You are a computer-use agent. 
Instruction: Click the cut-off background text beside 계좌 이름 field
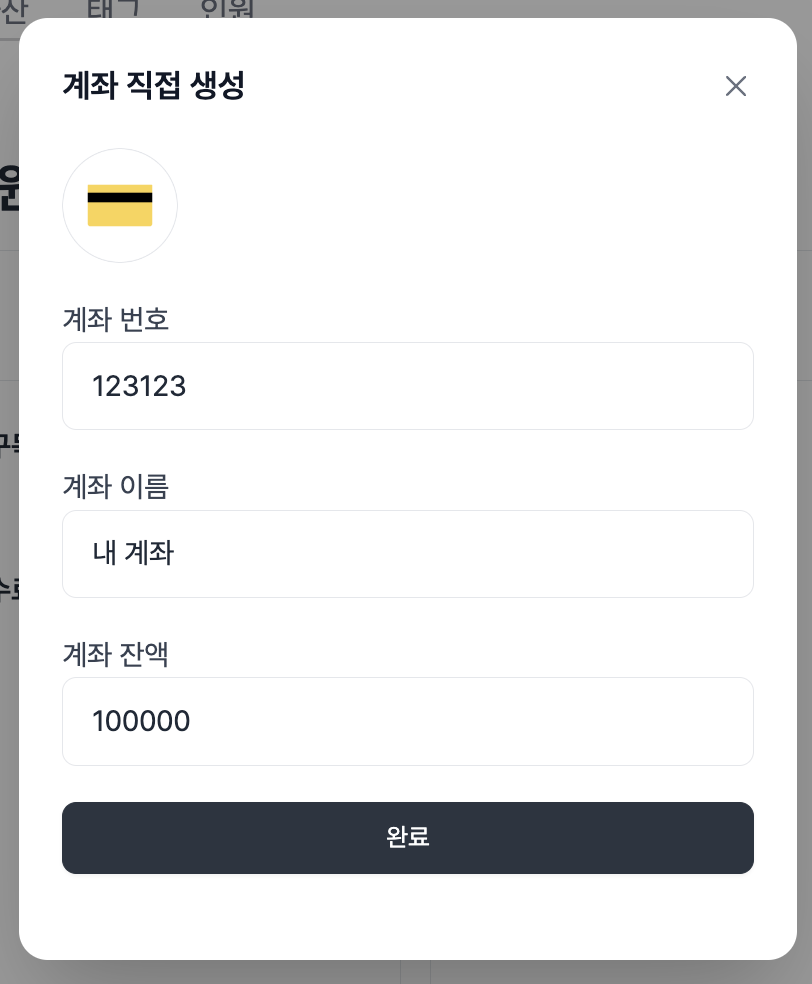[x=8, y=588]
